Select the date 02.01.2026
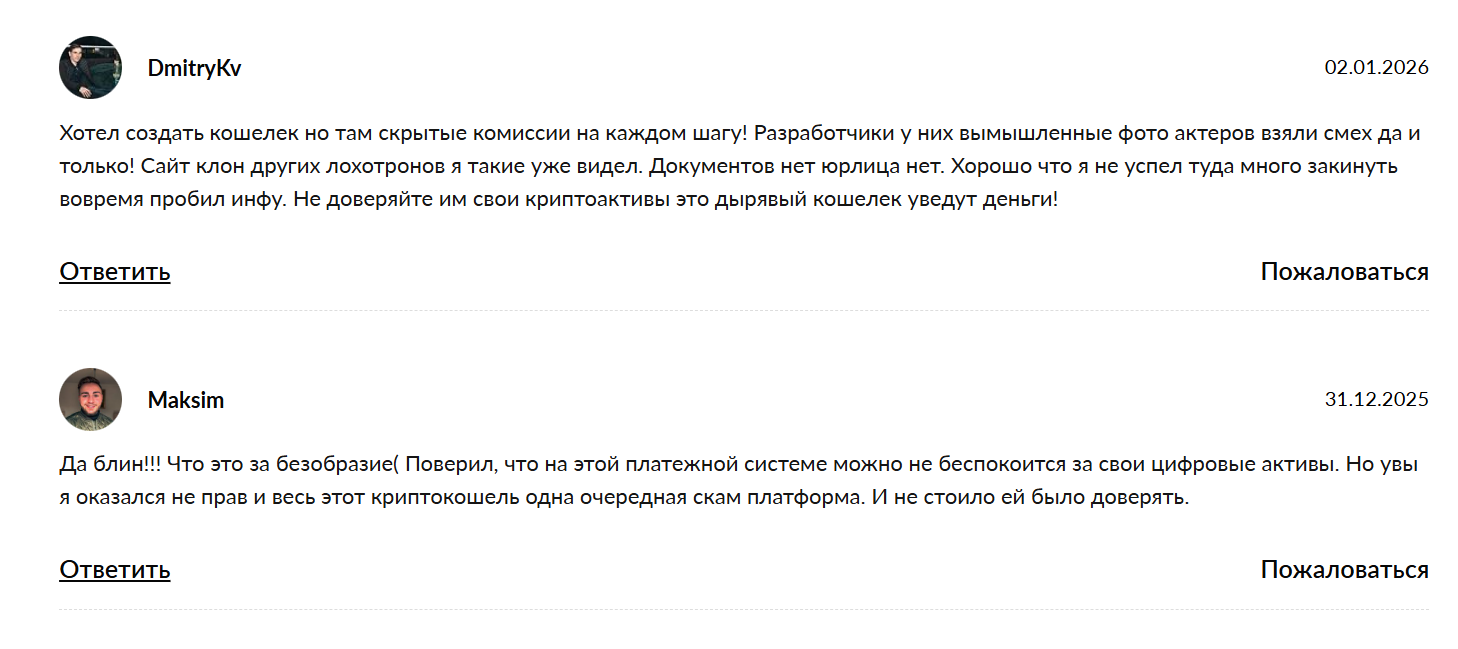This screenshot has height=649, width=1458. 1376,68
